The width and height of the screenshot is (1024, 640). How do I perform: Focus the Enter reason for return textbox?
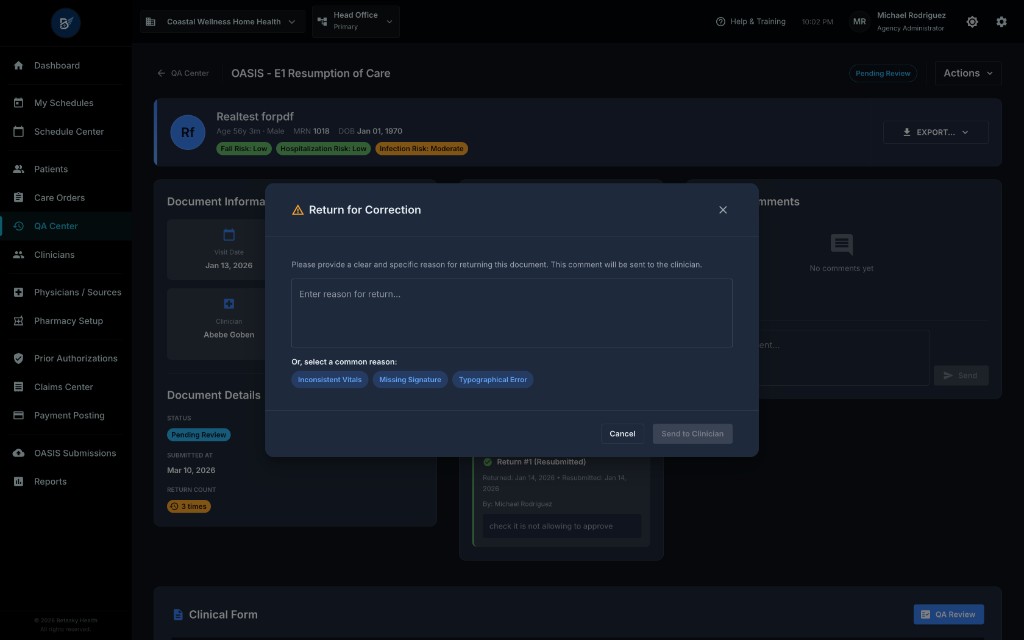(x=511, y=313)
